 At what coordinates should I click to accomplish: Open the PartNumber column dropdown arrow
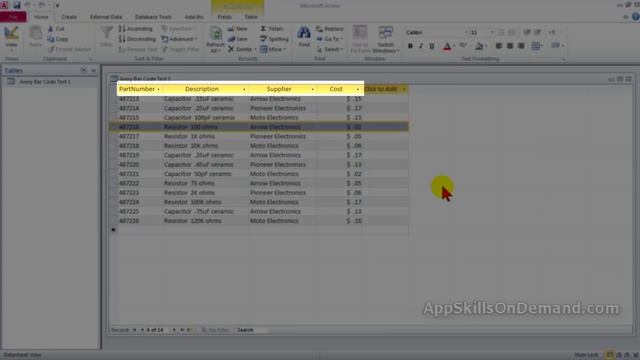pos(158,89)
